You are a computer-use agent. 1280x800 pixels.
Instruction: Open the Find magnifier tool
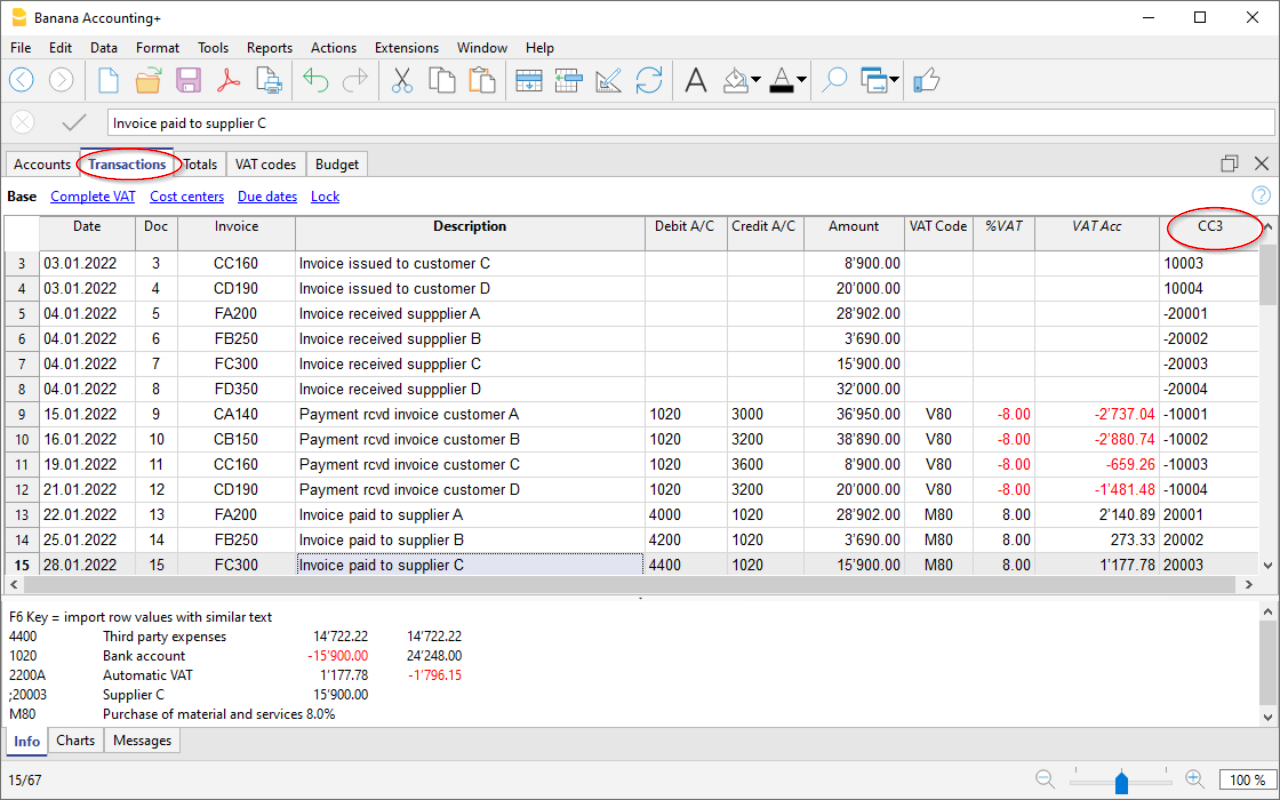(834, 80)
